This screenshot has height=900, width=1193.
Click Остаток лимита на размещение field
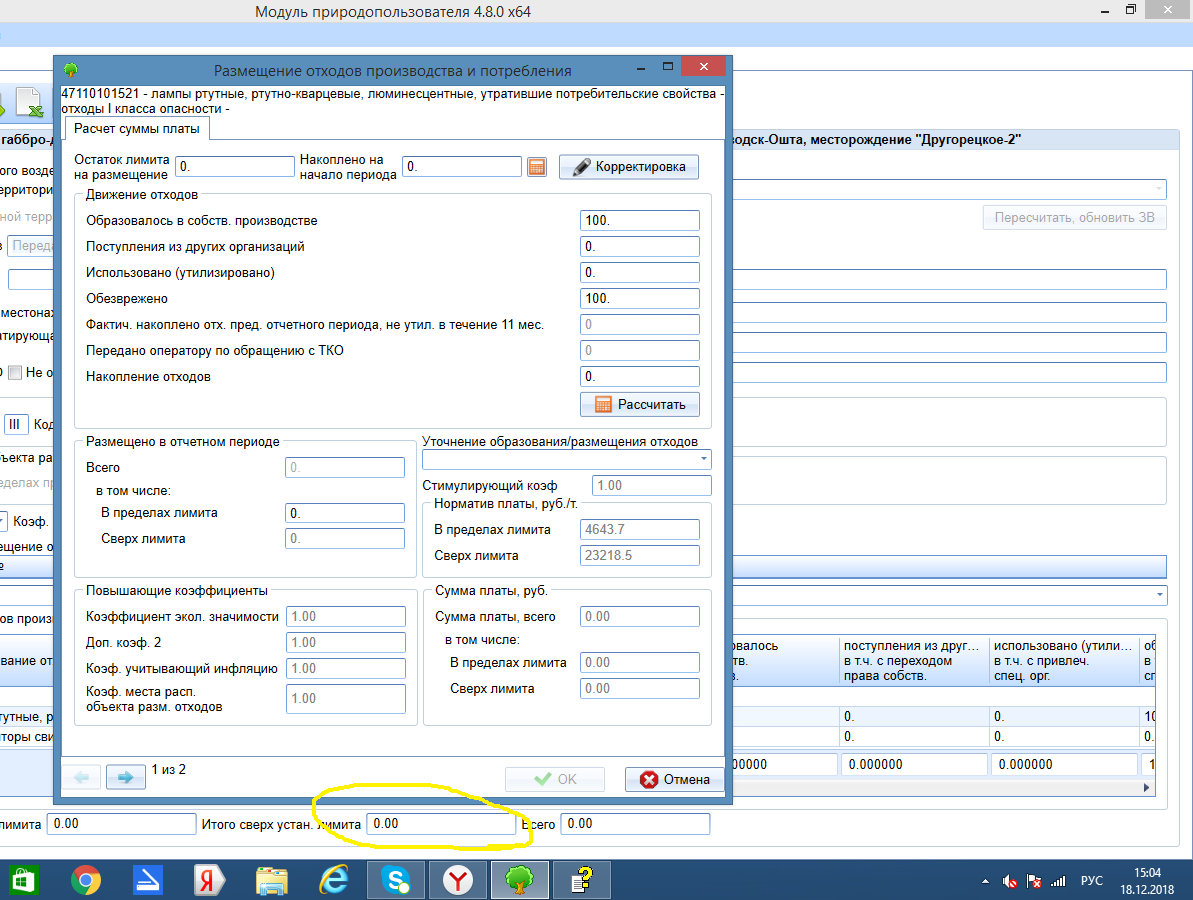point(234,167)
